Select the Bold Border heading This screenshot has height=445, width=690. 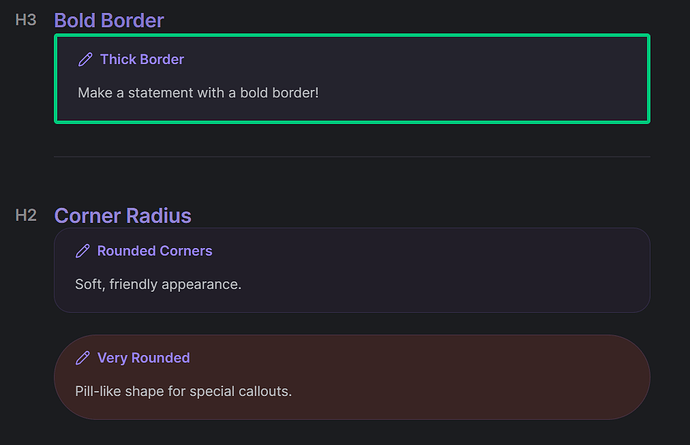tap(109, 20)
